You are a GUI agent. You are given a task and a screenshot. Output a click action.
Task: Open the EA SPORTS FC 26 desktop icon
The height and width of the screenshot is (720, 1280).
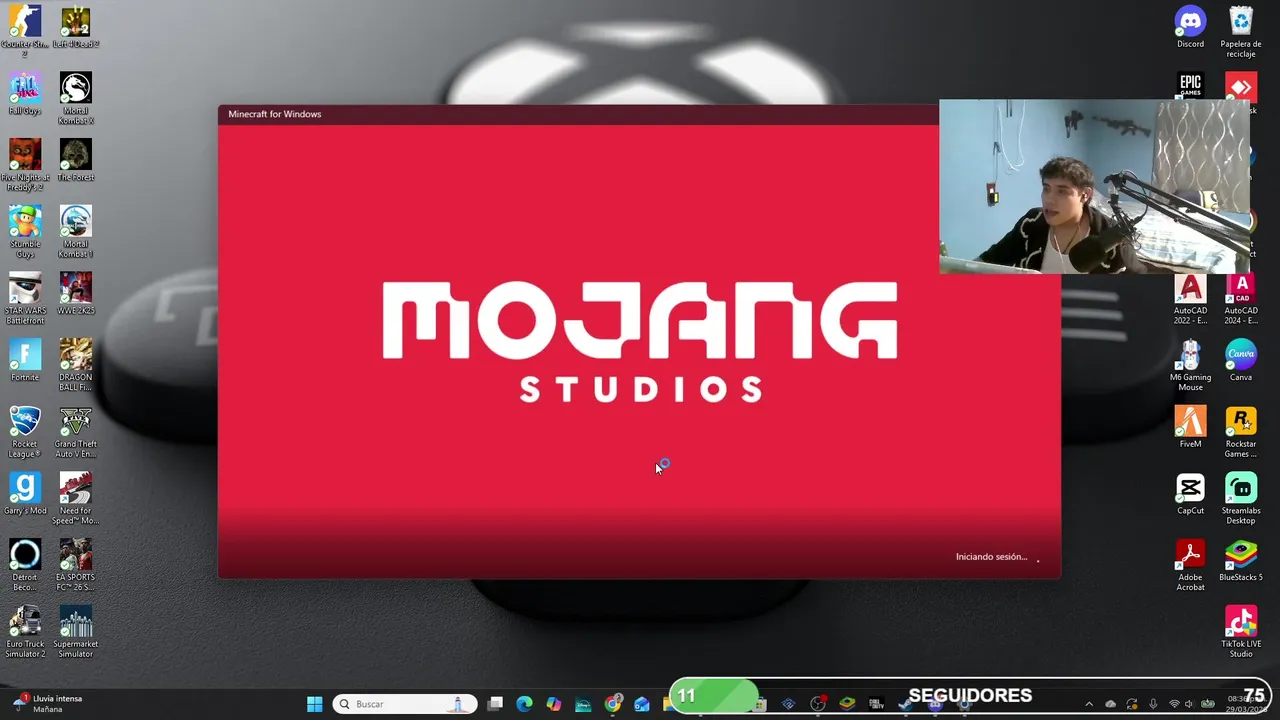pos(76,564)
